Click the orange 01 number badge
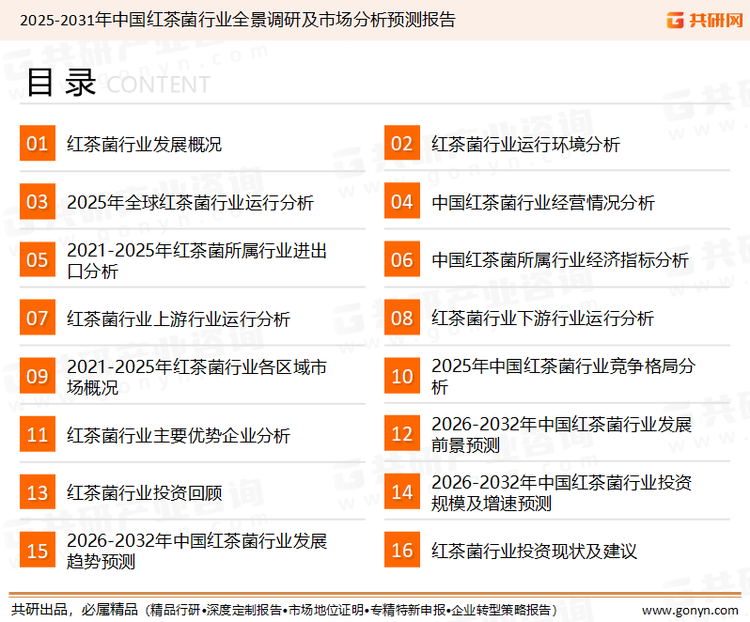The height and width of the screenshot is (622, 750). point(37,144)
